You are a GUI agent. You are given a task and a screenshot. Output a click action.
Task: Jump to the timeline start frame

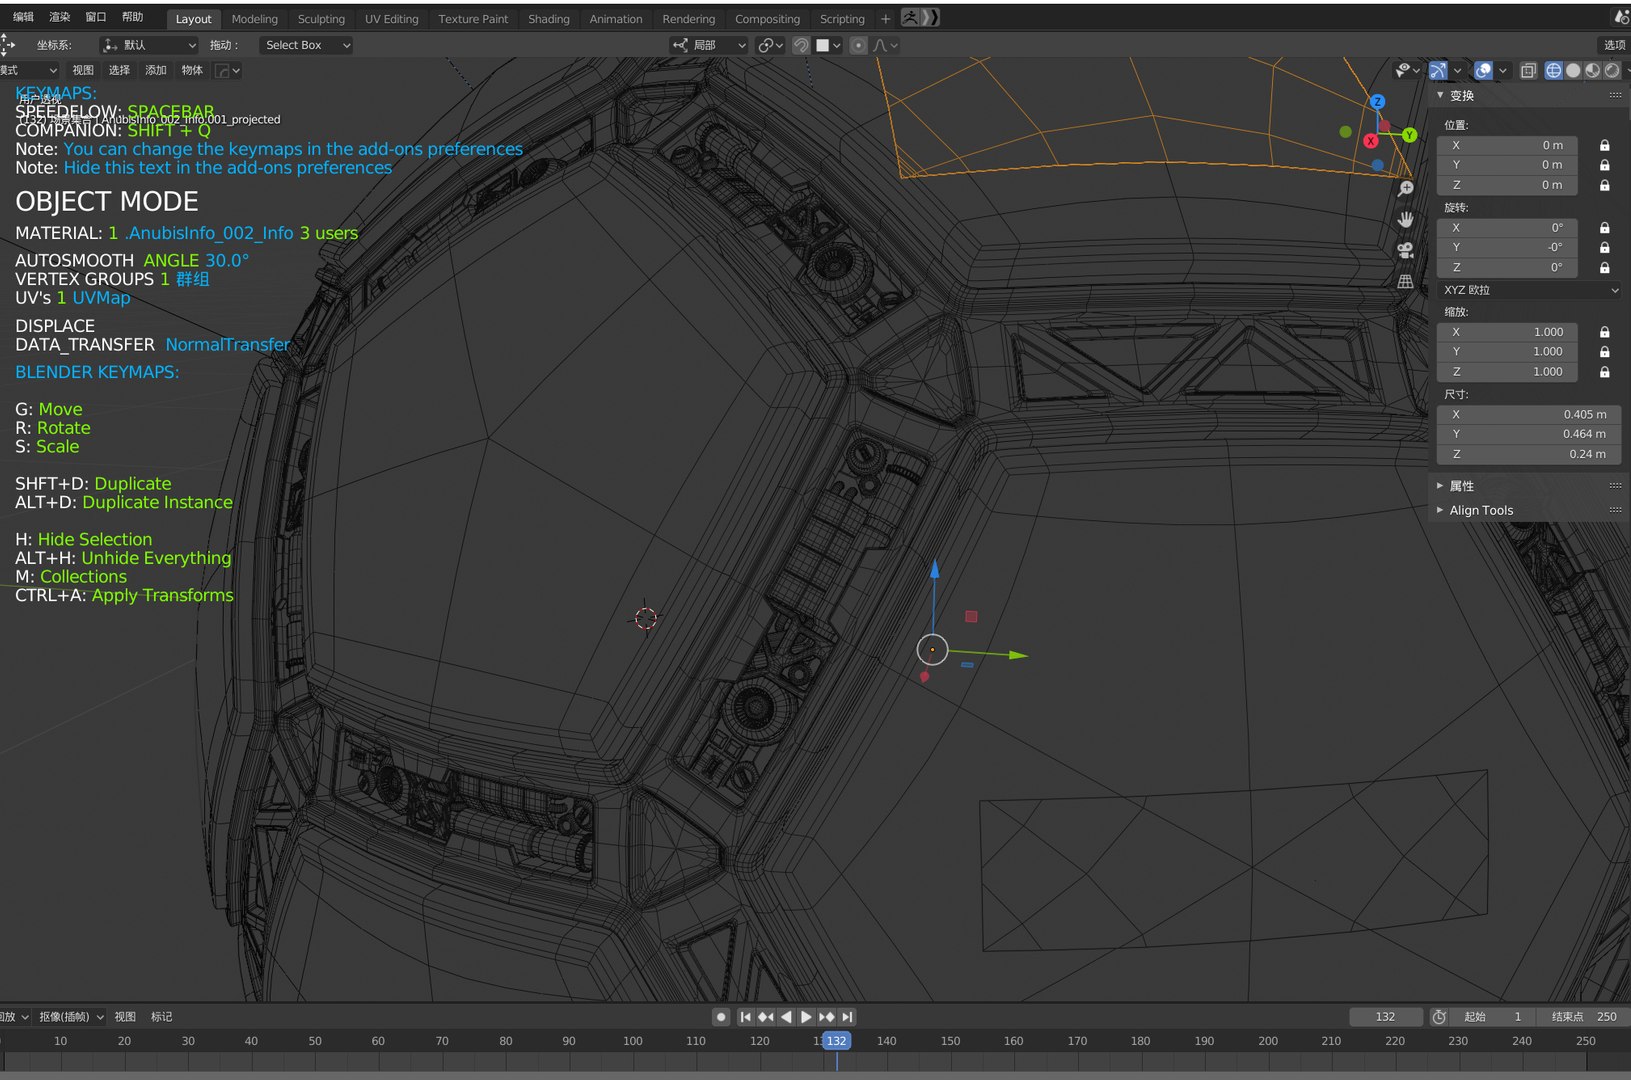(x=745, y=1017)
